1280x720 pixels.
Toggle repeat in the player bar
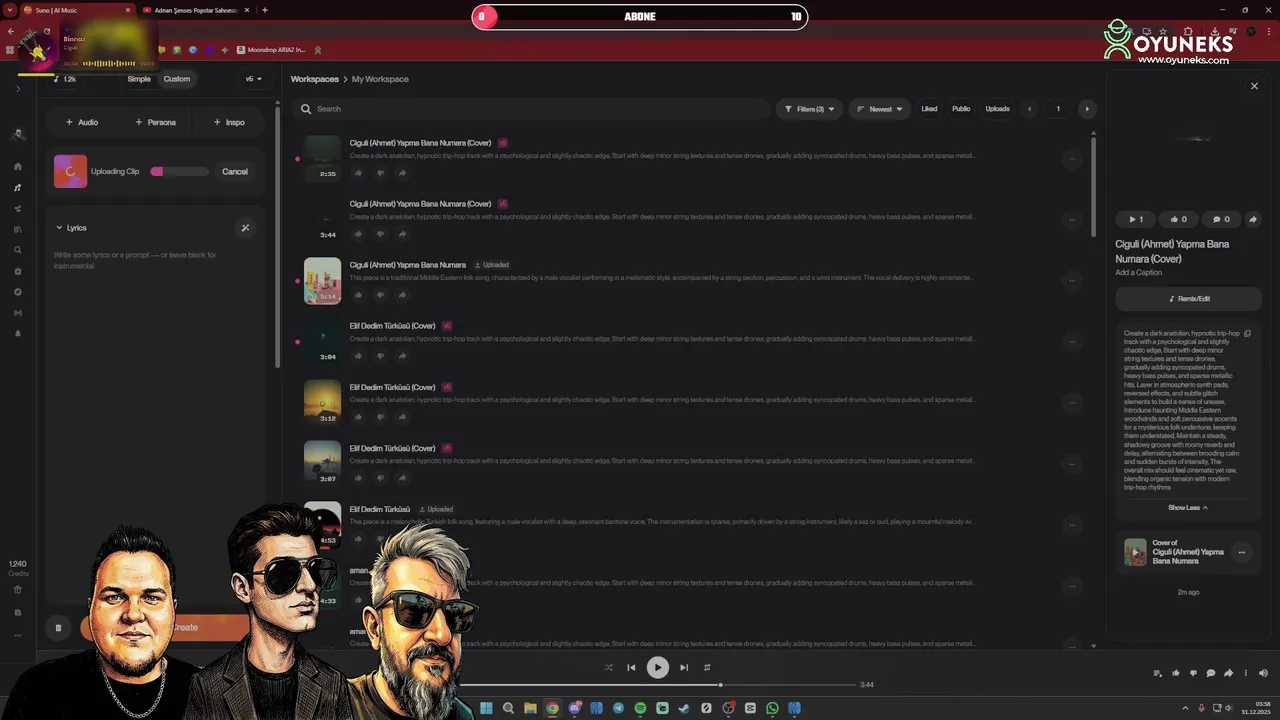[707, 668]
